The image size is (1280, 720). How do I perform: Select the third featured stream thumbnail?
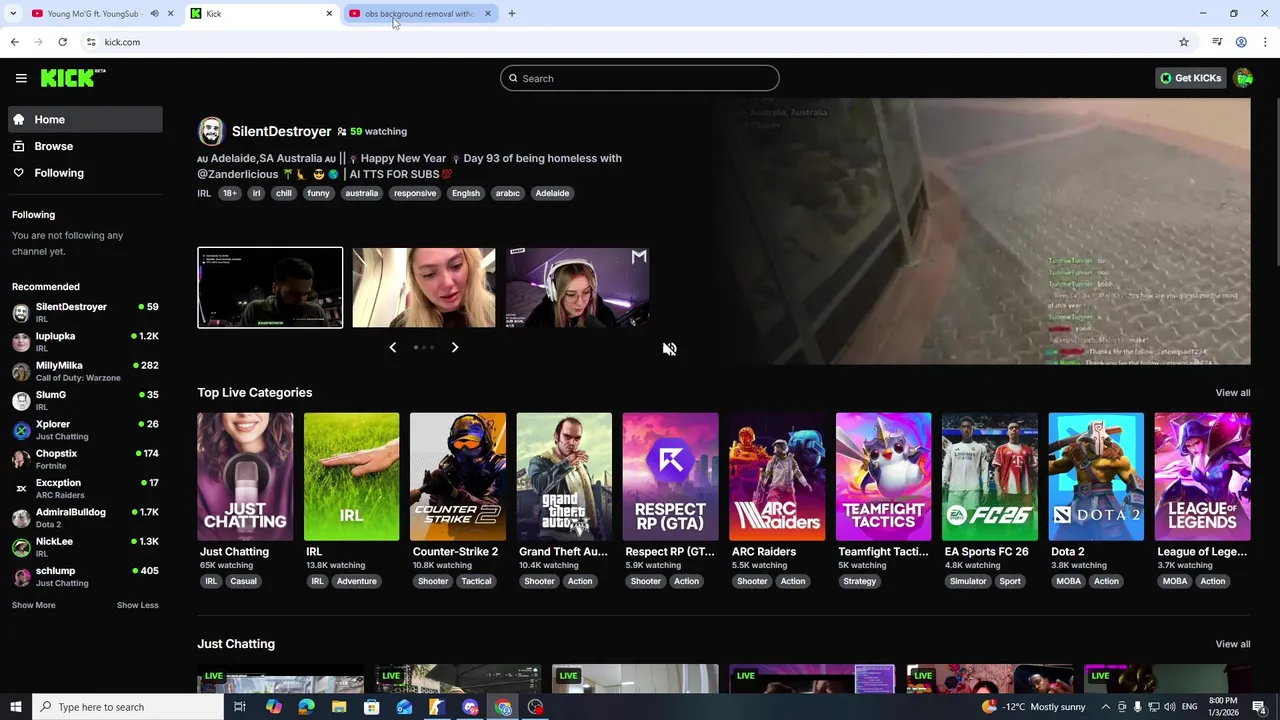point(577,287)
